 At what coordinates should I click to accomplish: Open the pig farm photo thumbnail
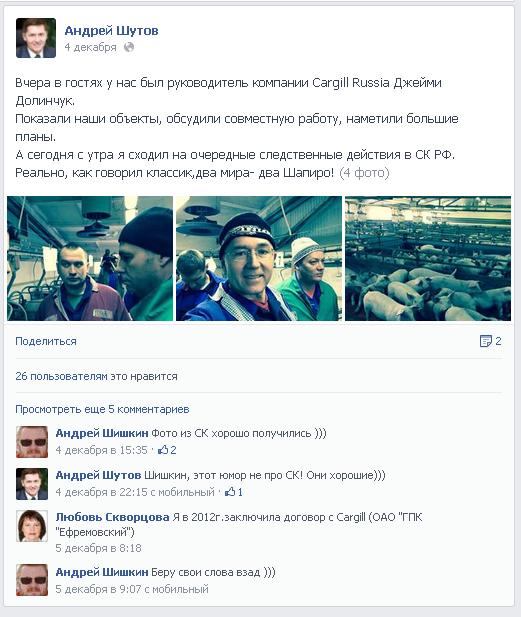[428, 259]
